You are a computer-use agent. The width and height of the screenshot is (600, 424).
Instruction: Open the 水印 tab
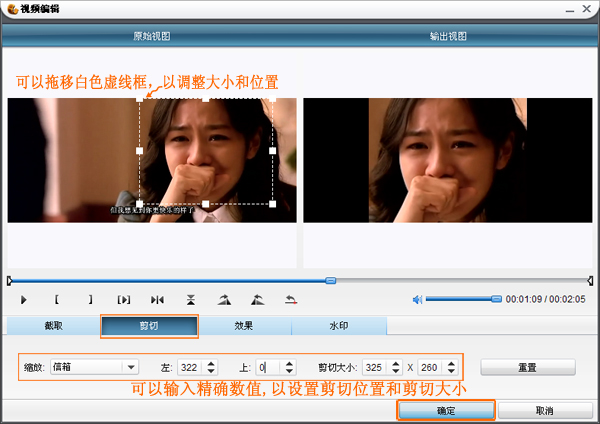[339, 326]
